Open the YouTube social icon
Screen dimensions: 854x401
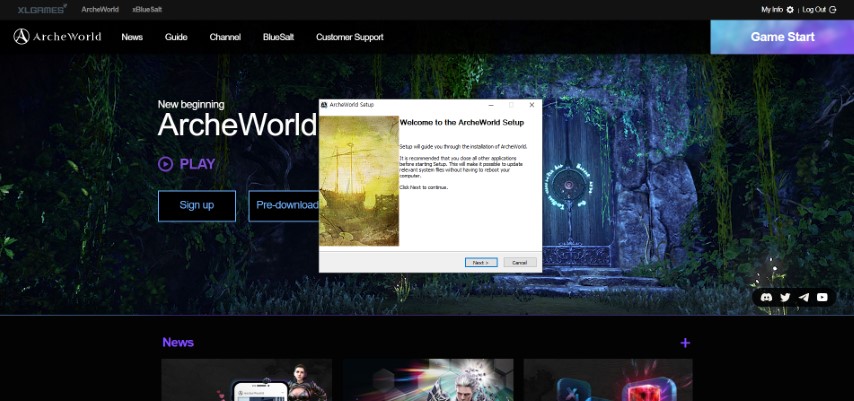tap(822, 297)
